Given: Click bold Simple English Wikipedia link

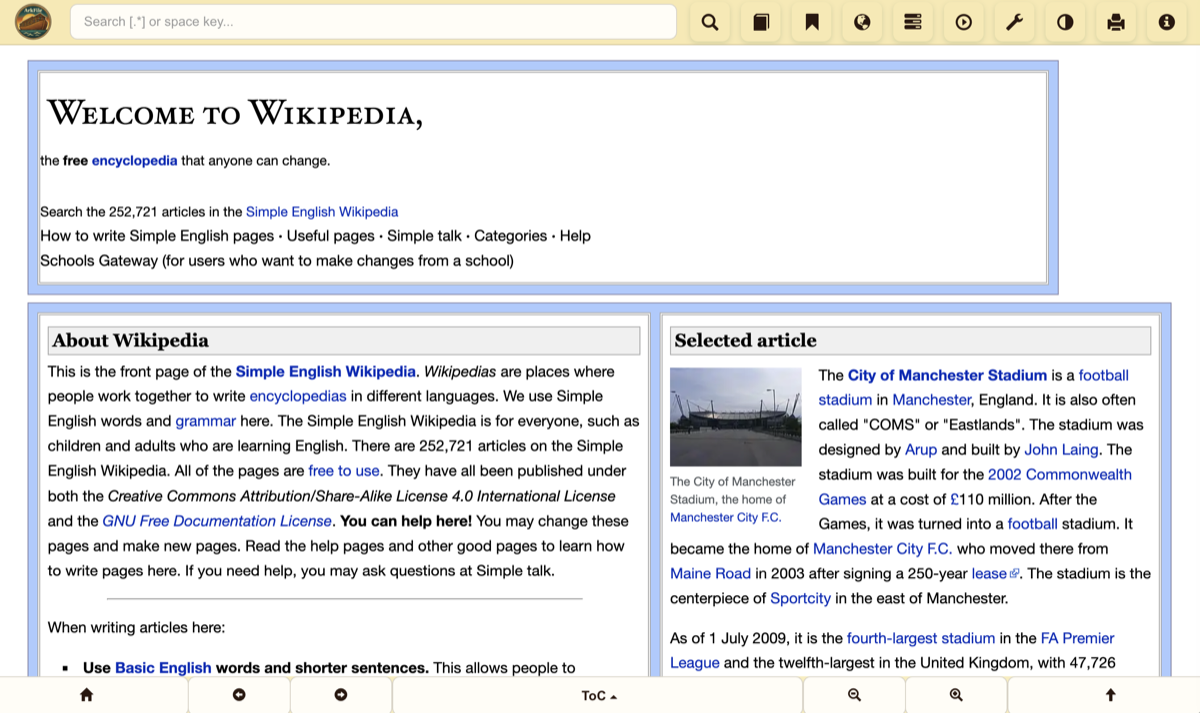Looking at the screenshot, I should [x=326, y=371].
